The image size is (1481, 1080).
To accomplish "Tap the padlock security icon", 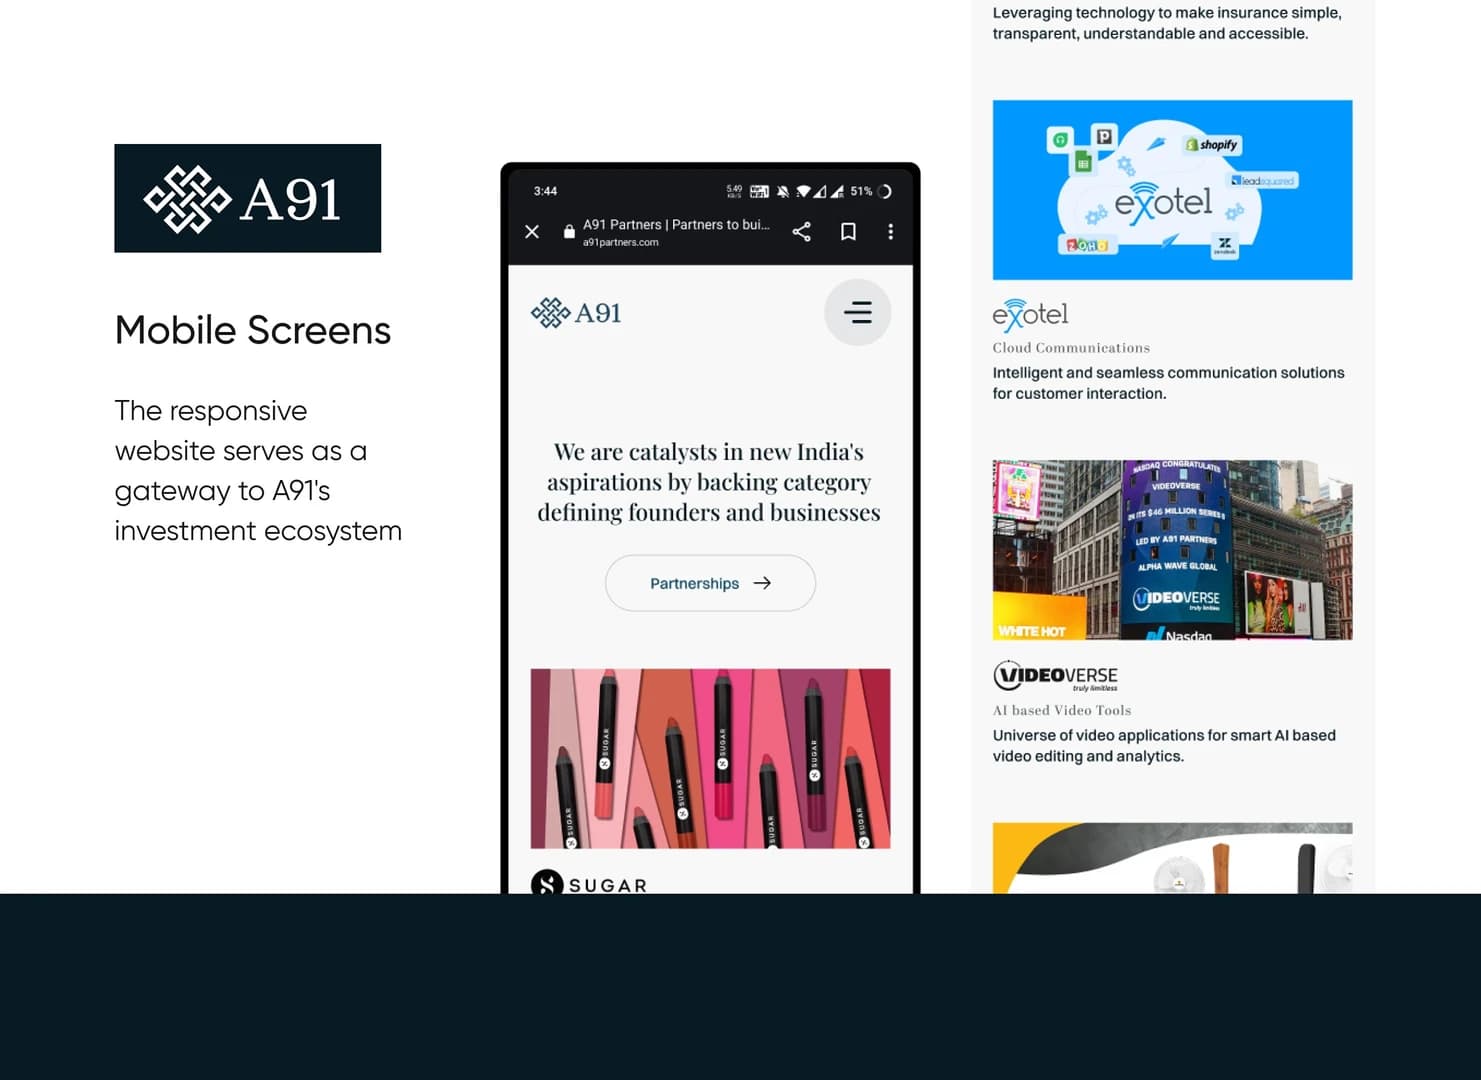I will (x=569, y=232).
